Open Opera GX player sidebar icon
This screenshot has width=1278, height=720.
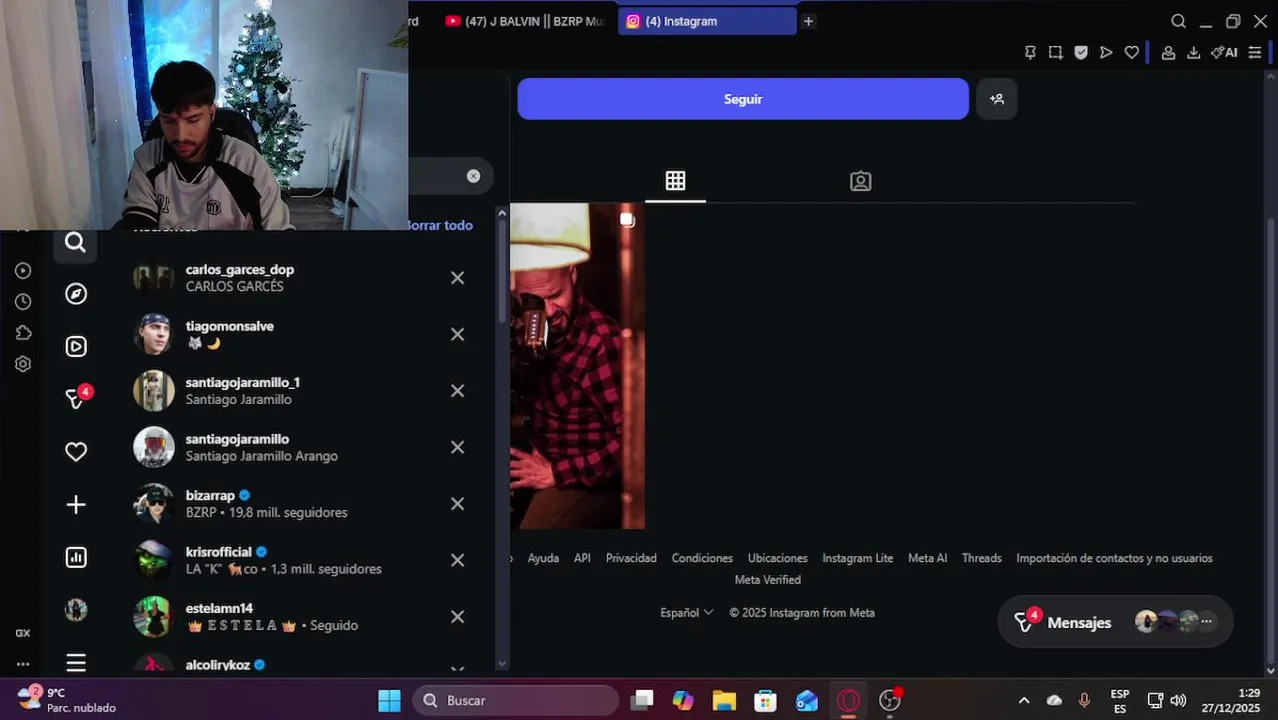[23, 271]
